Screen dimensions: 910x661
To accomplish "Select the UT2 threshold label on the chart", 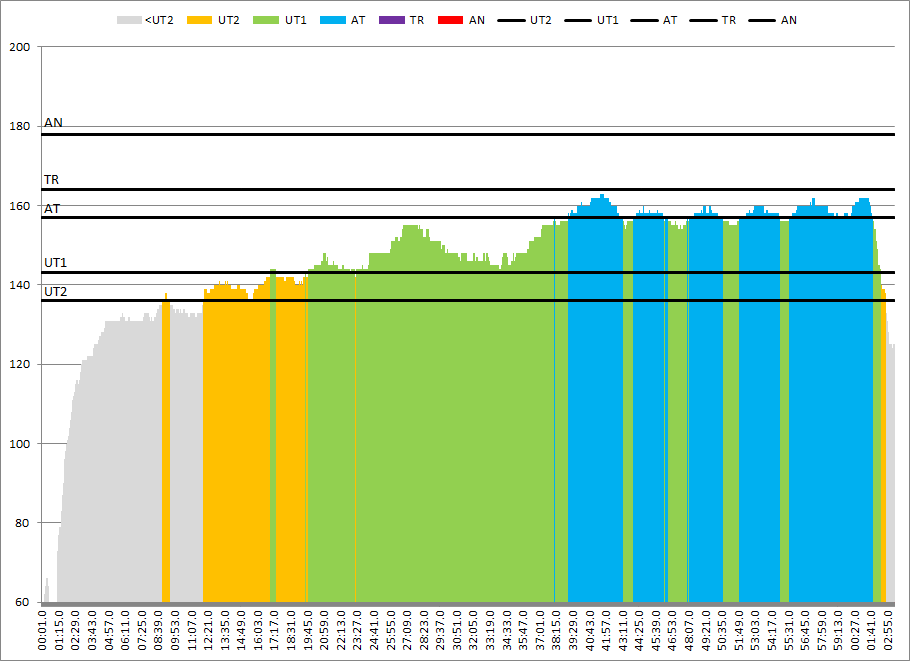I will (55, 291).
